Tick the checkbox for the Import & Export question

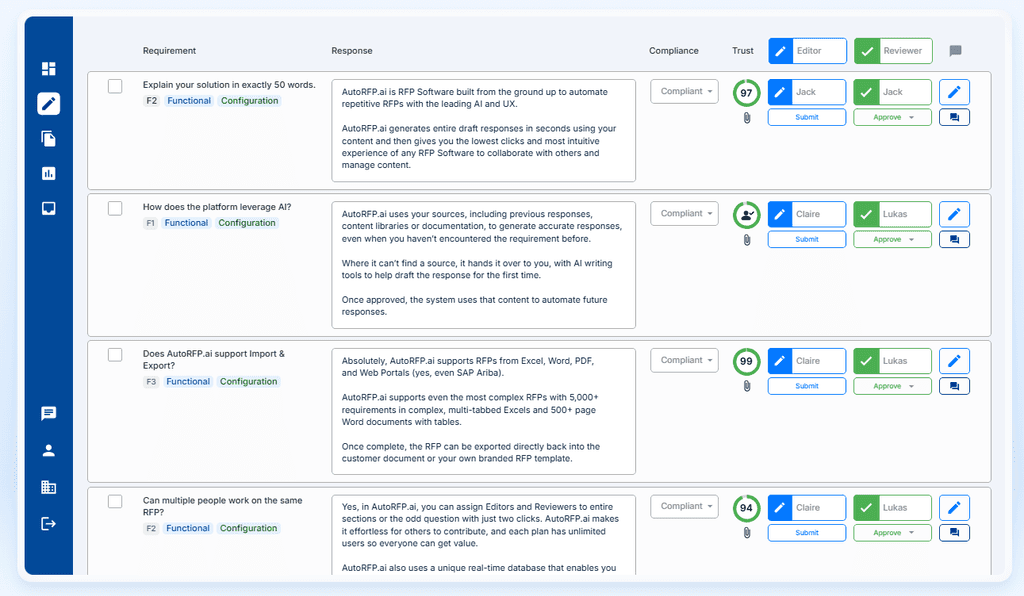click(115, 354)
